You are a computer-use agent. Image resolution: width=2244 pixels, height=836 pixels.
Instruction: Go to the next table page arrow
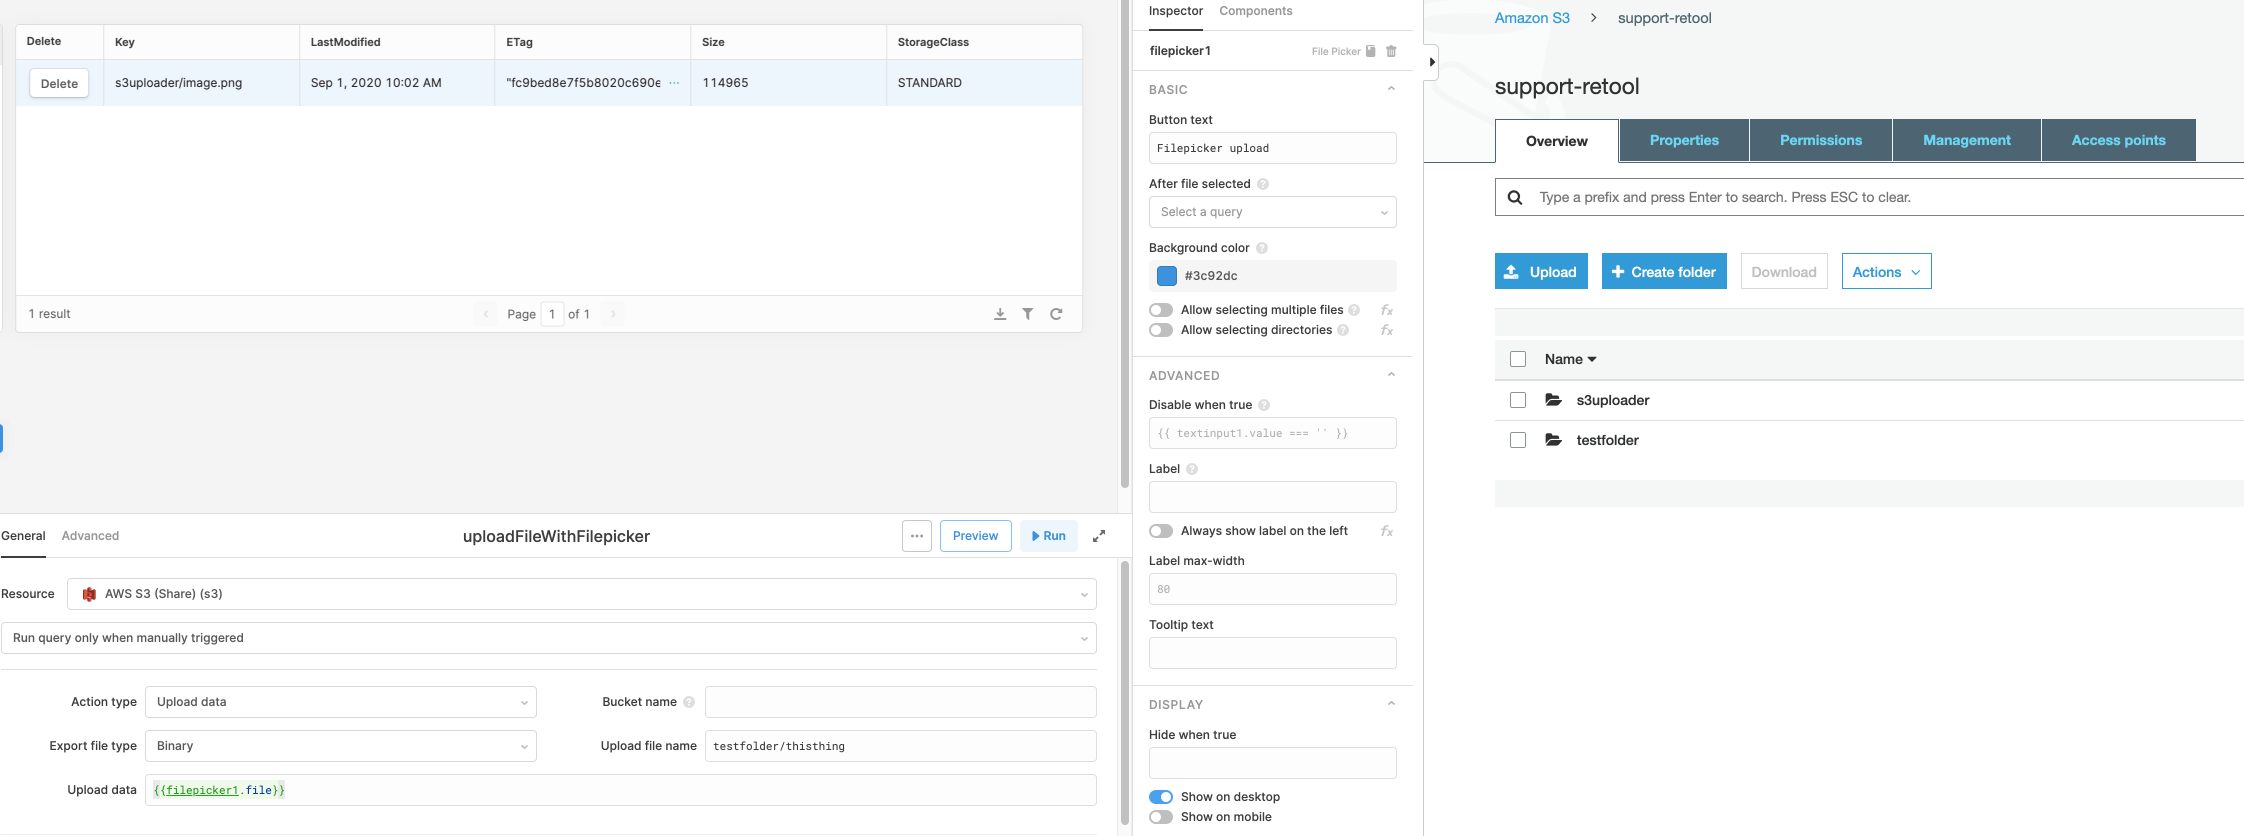pos(613,314)
